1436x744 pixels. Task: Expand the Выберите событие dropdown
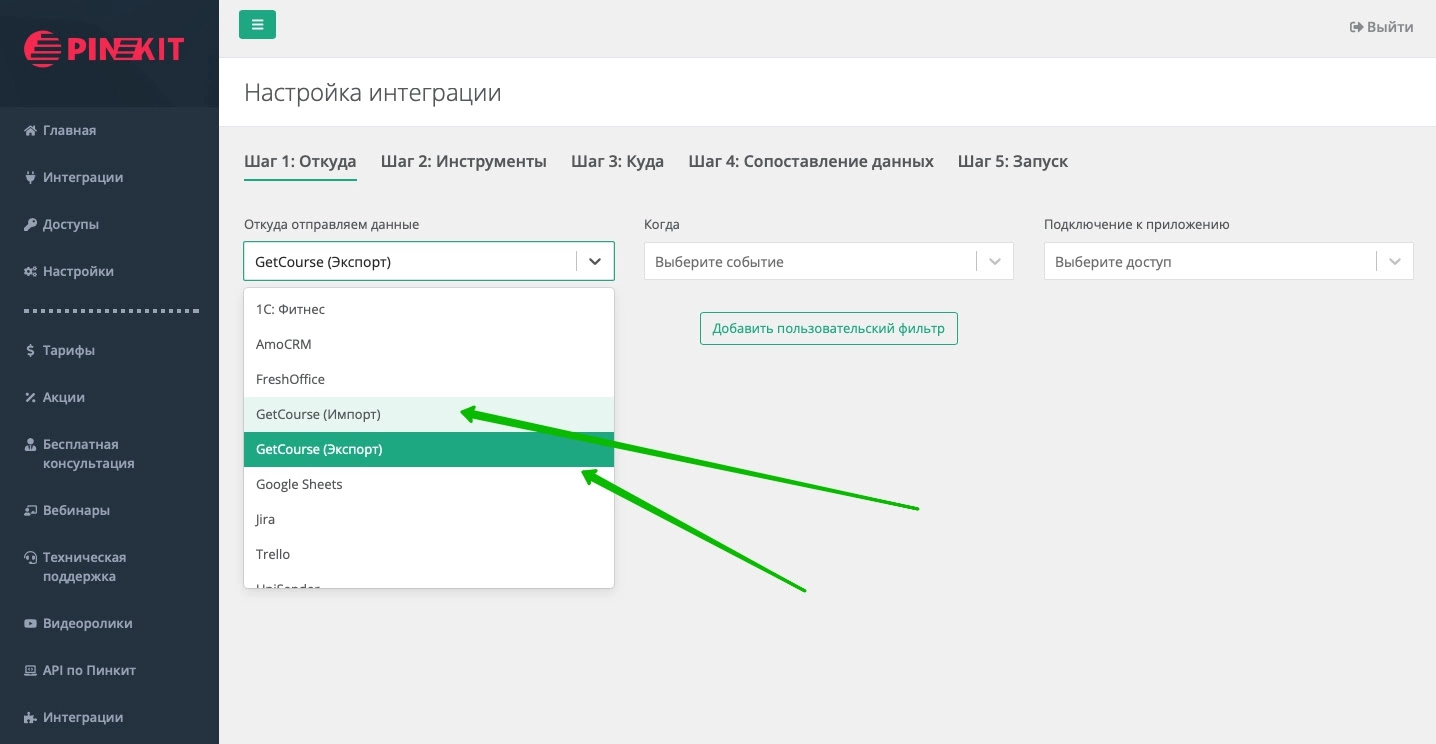(x=828, y=262)
